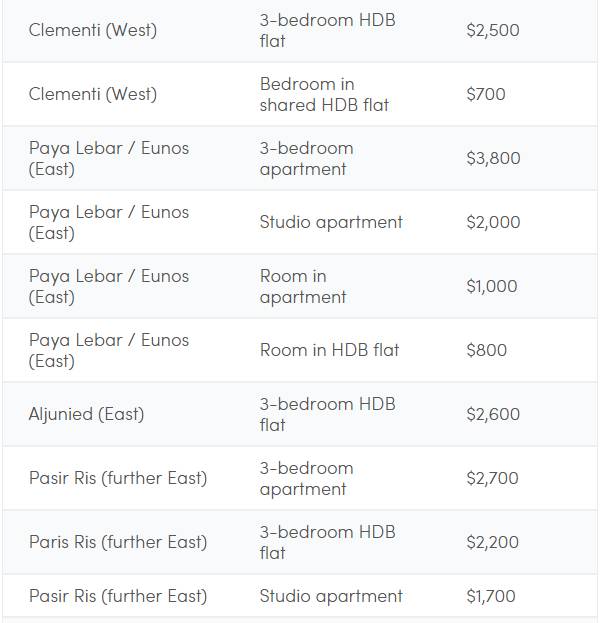Select the 'Room in apartment' cell
The width and height of the screenshot is (602, 623).
(303, 286)
